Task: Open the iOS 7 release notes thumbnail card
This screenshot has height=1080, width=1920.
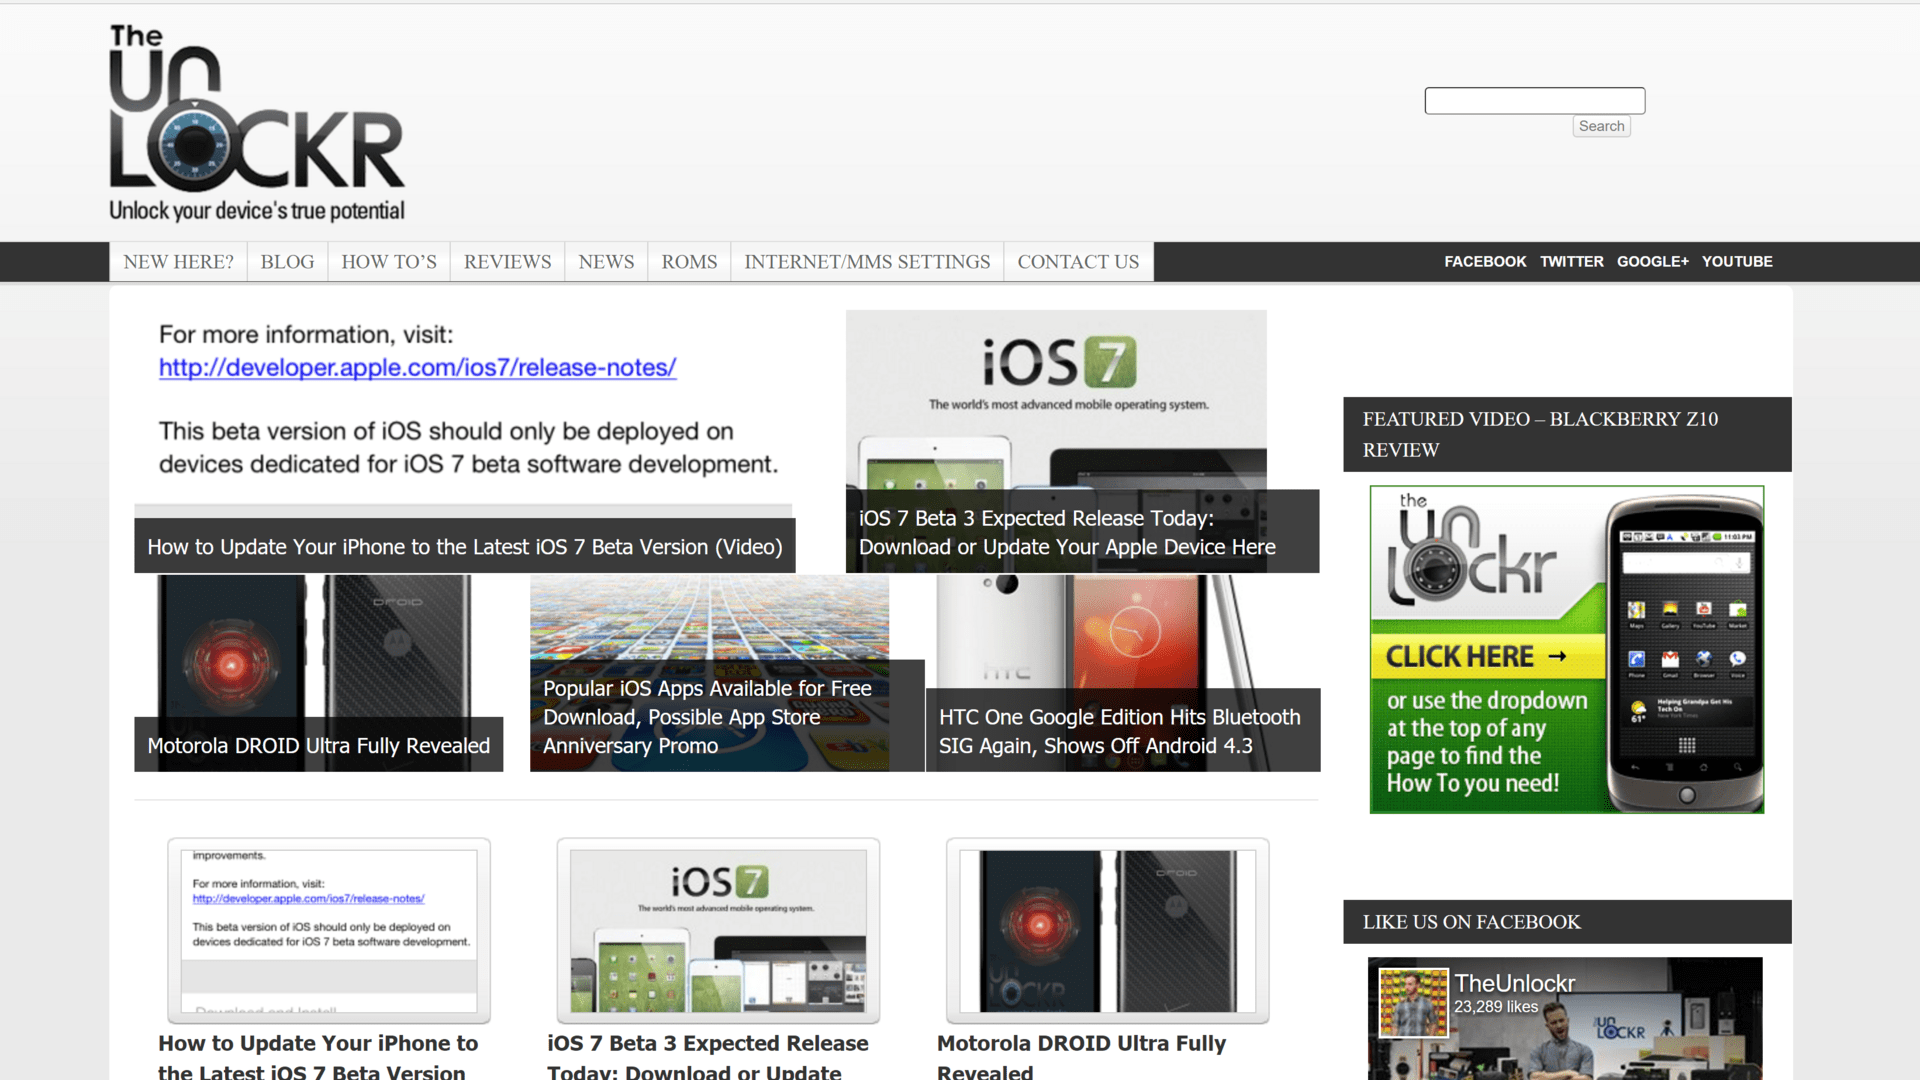Action: [x=328, y=930]
